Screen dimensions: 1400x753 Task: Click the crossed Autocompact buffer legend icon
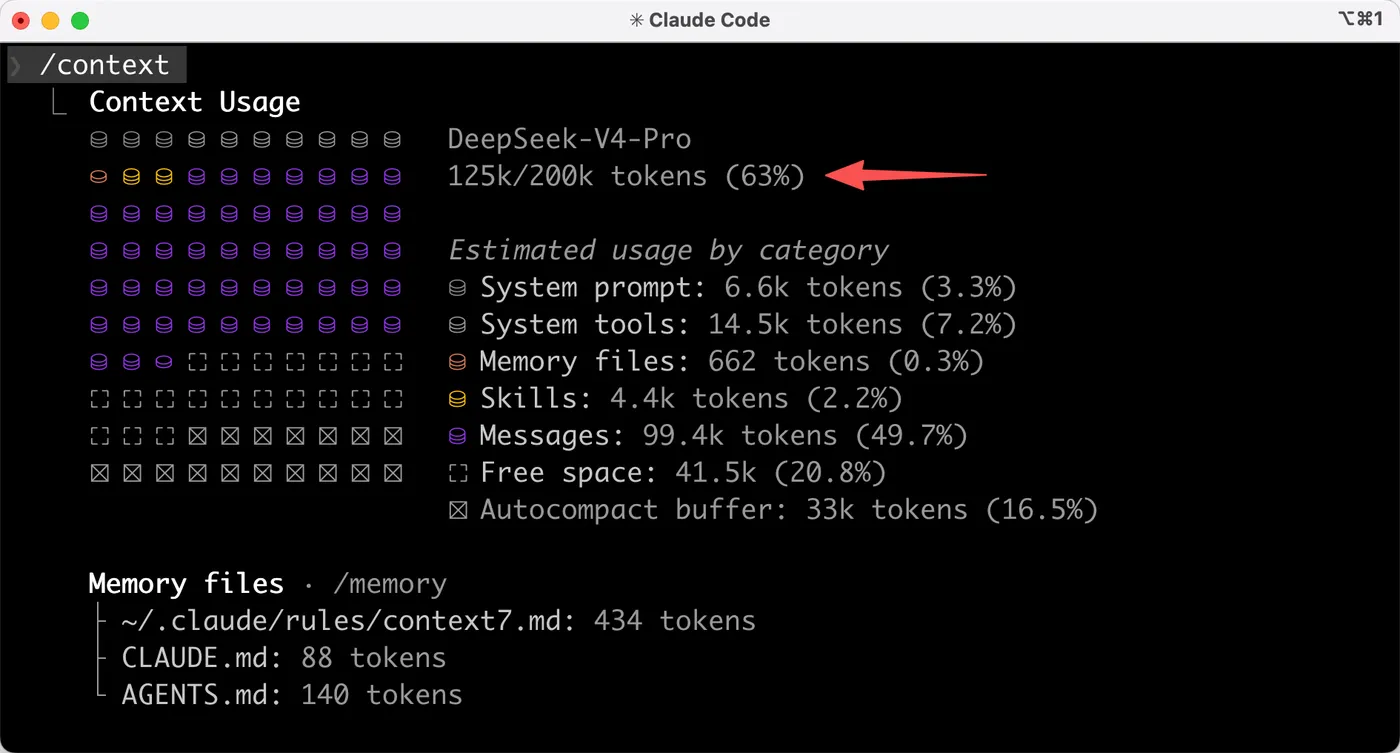point(458,510)
